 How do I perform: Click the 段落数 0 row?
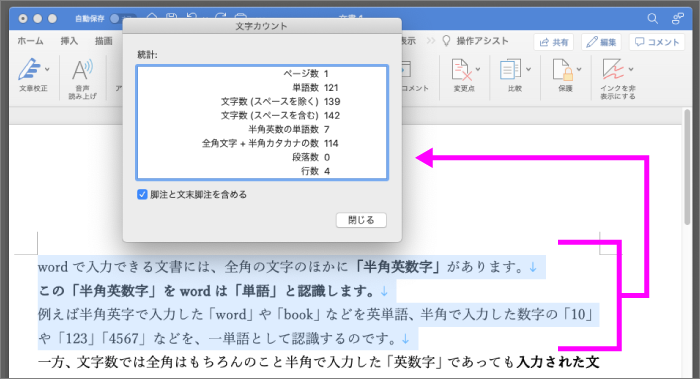[262, 157]
